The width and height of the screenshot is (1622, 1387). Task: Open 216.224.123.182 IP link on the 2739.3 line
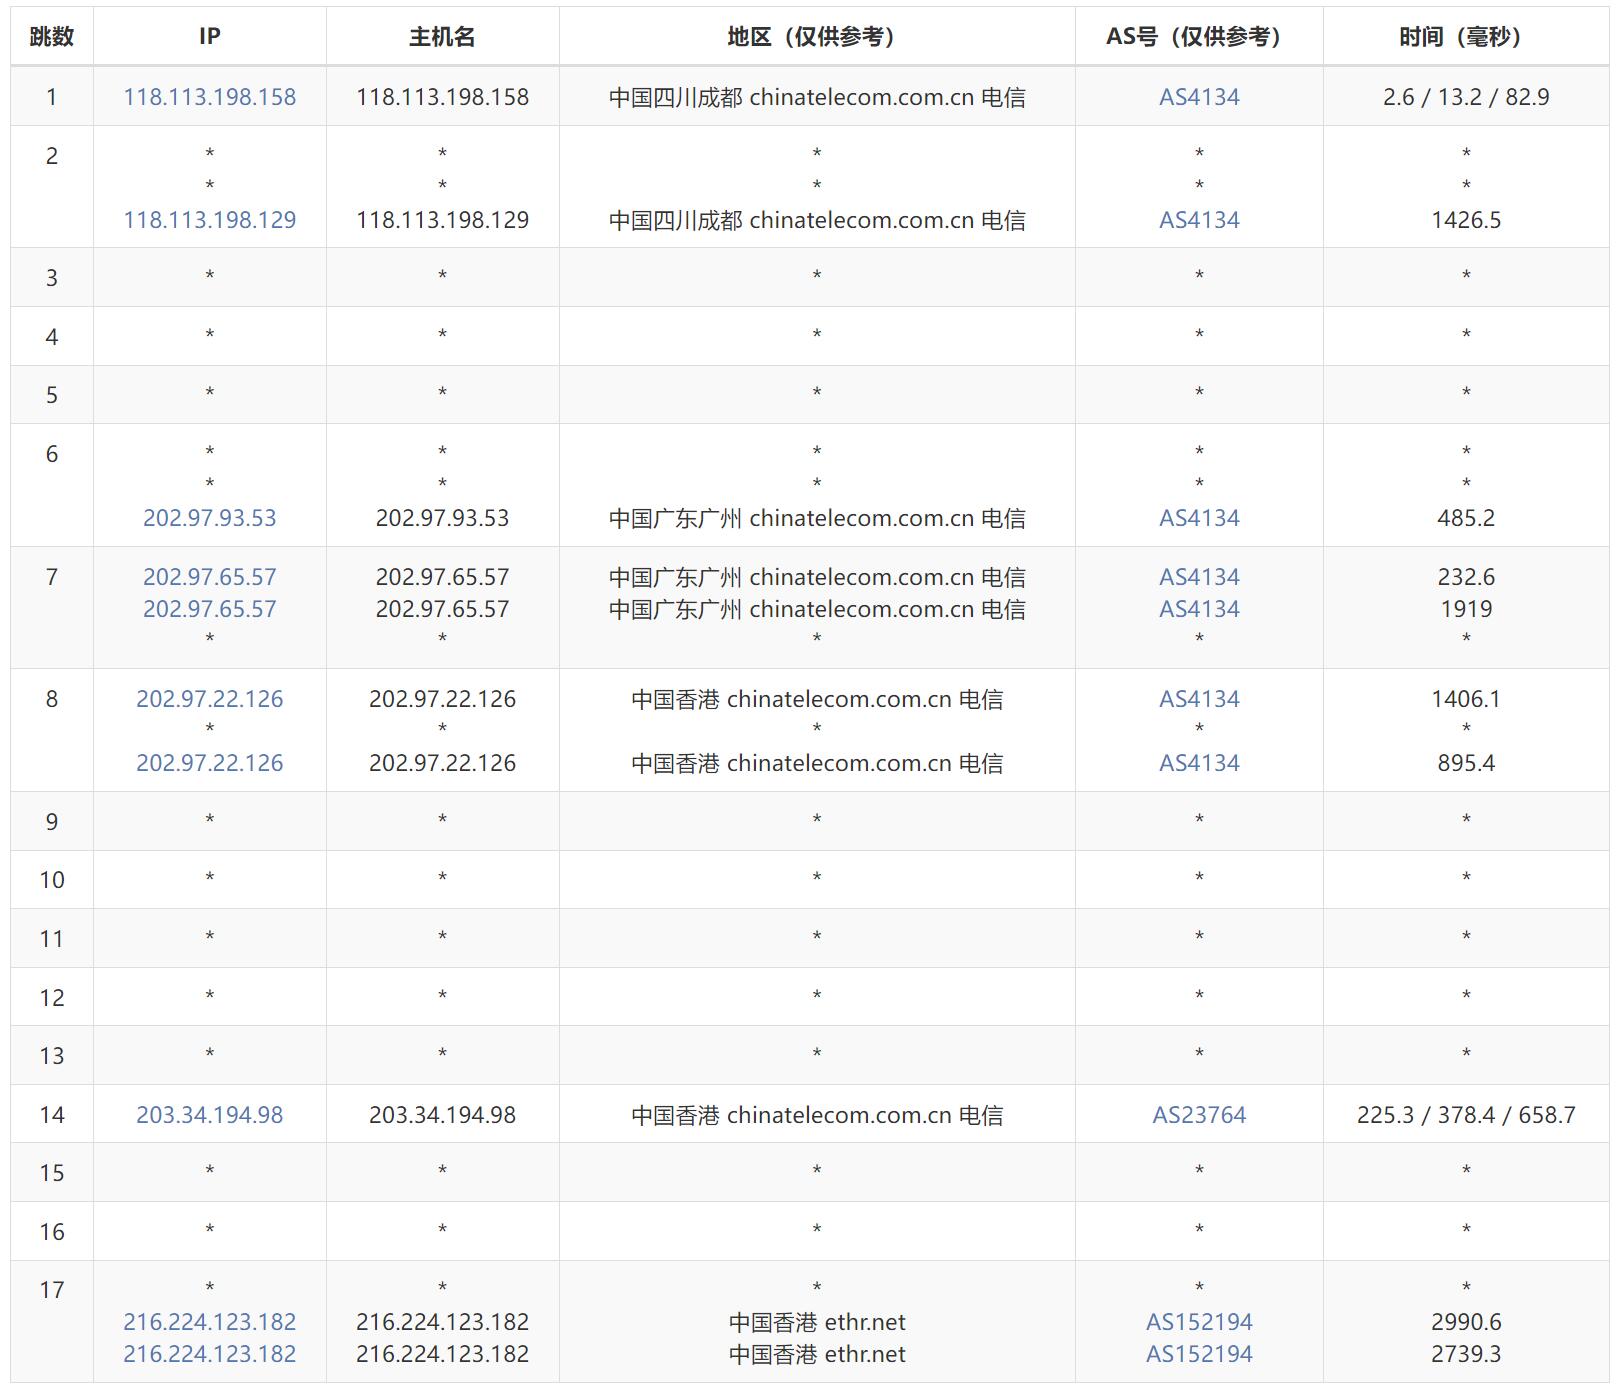[210, 1354]
